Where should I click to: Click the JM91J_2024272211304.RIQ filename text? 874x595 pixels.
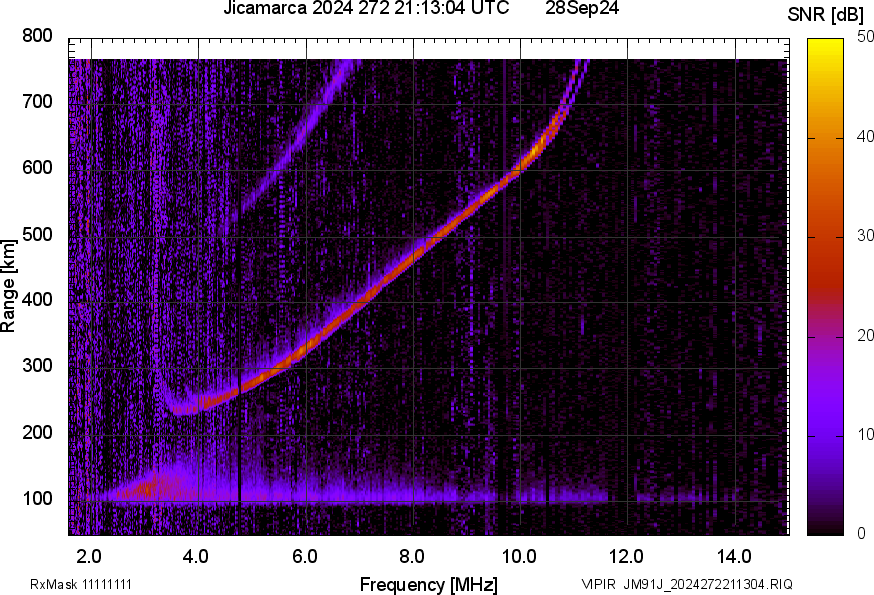click(x=708, y=584)
